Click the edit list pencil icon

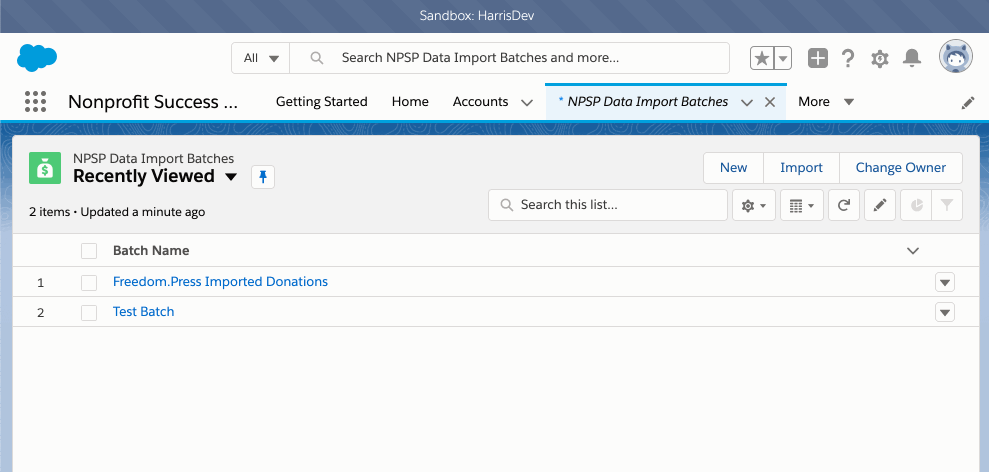tap(880, 205)
